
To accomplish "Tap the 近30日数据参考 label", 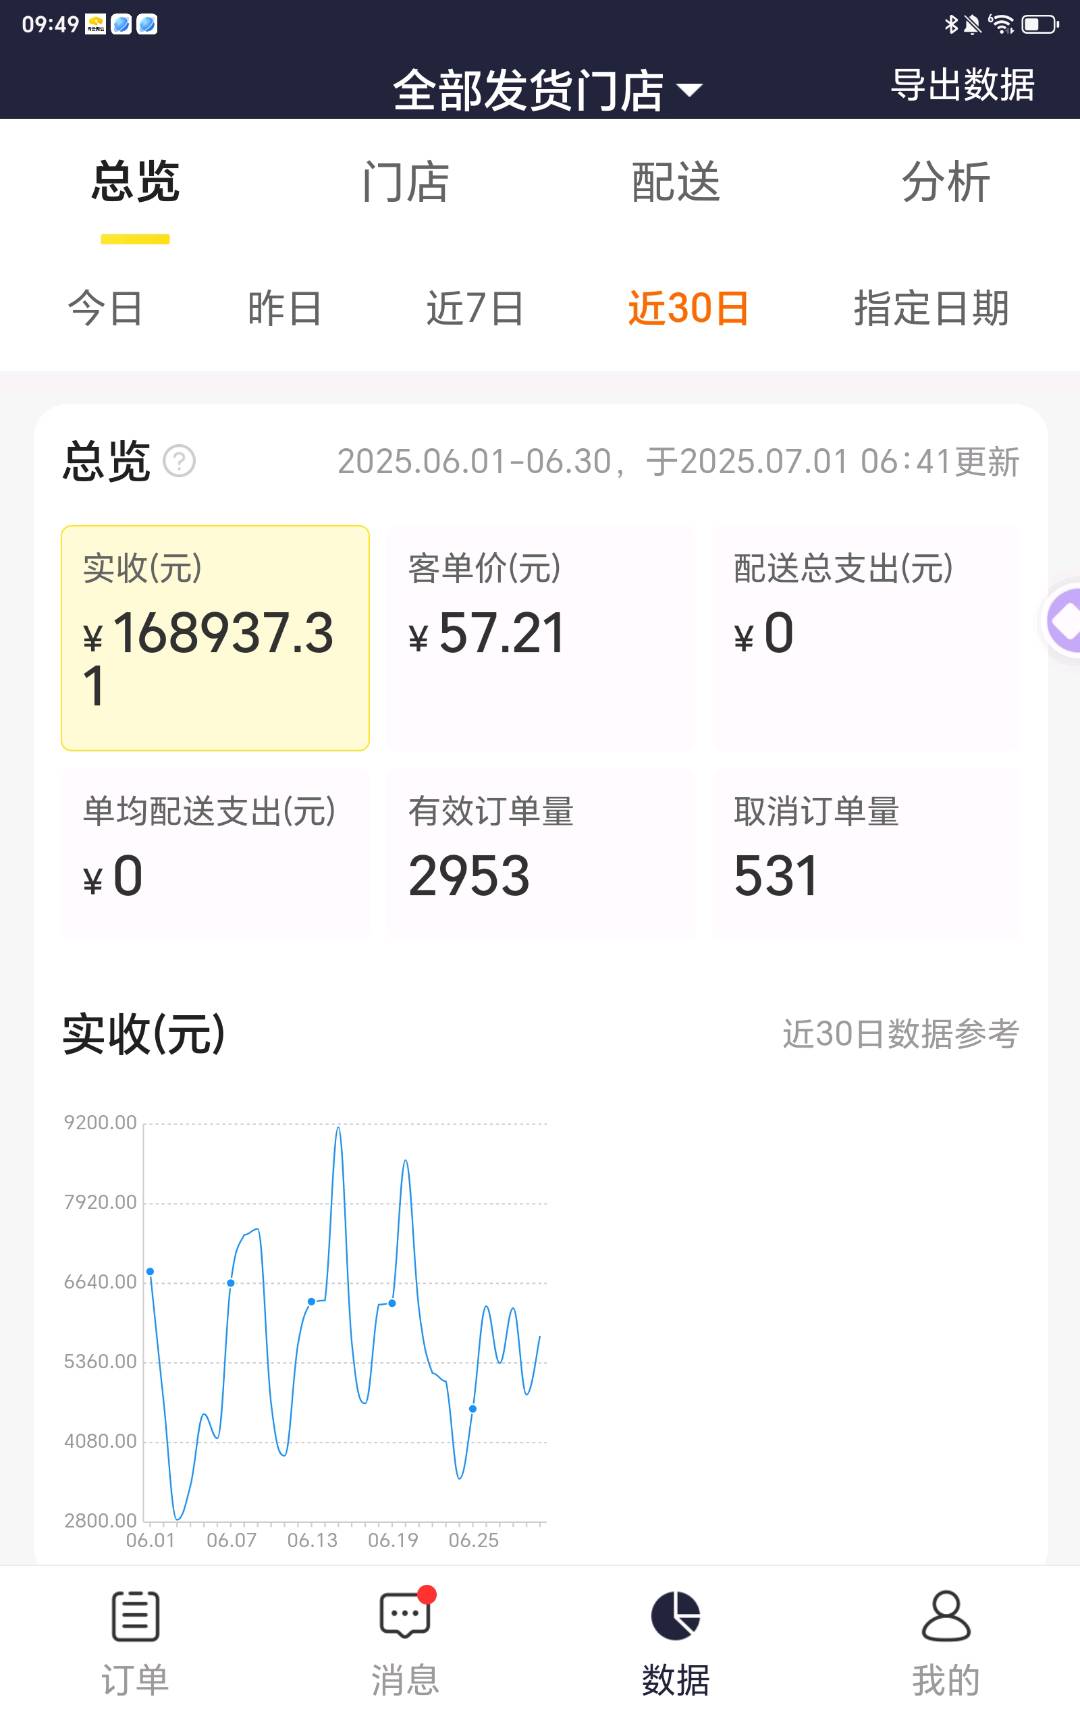I will click(x=900, y=1034).
